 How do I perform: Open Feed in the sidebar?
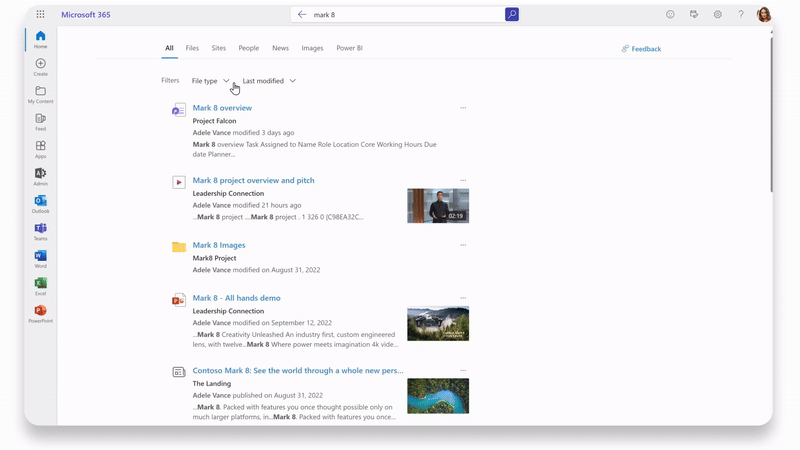40,122
